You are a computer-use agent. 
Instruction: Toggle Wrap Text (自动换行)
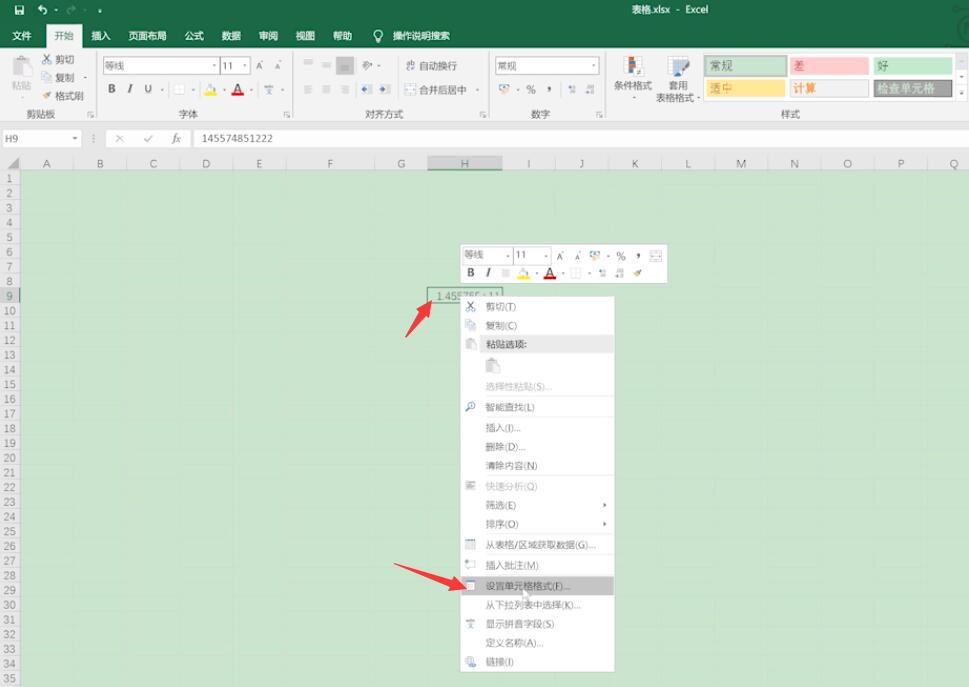[x=431, y=65]
